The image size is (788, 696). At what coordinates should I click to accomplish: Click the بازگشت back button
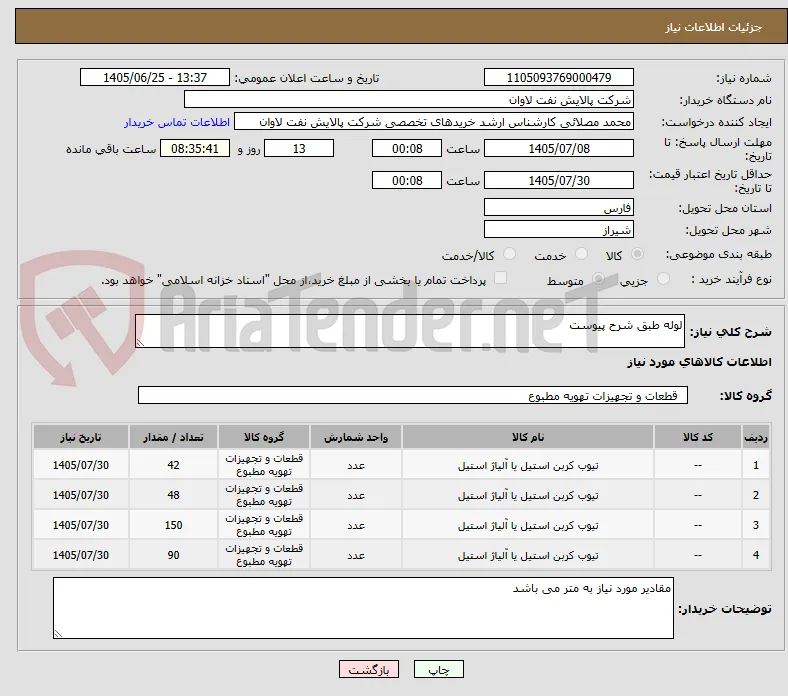coord(369,669)
